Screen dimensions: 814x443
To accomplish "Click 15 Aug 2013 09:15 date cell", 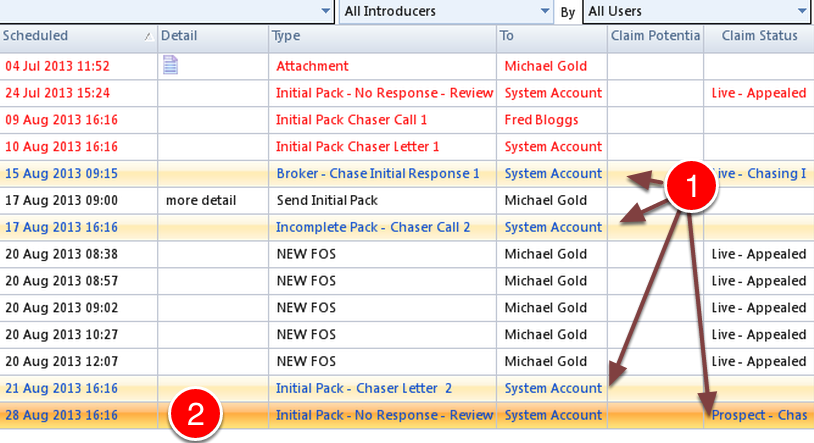I will point(61,173).
